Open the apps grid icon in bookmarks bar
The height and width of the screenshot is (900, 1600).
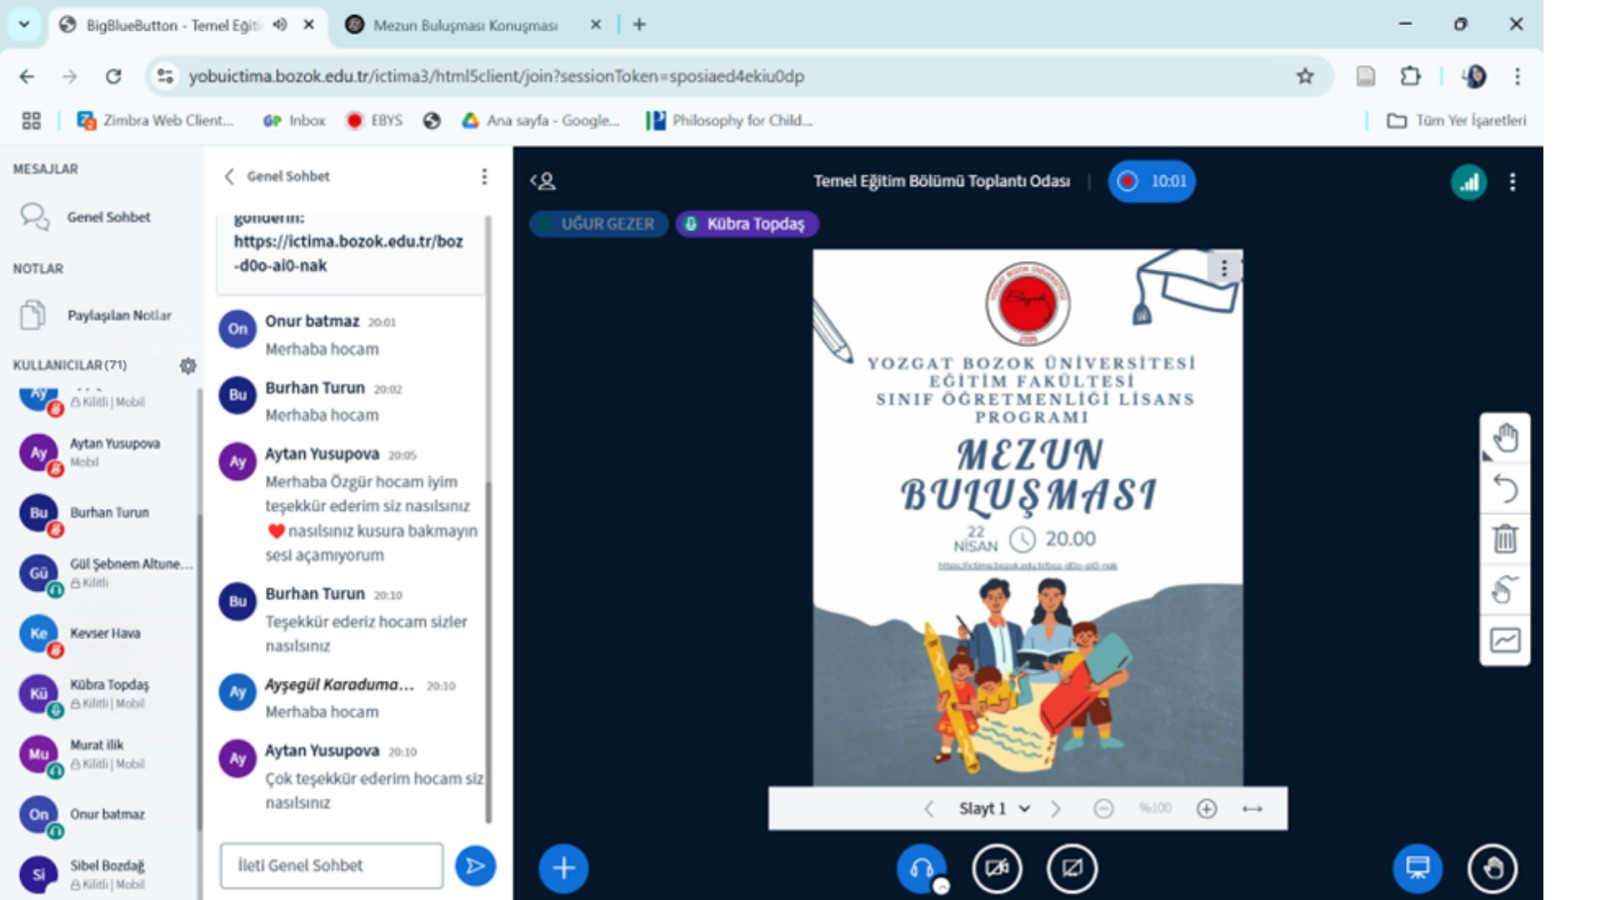click(x=31, y=120)
